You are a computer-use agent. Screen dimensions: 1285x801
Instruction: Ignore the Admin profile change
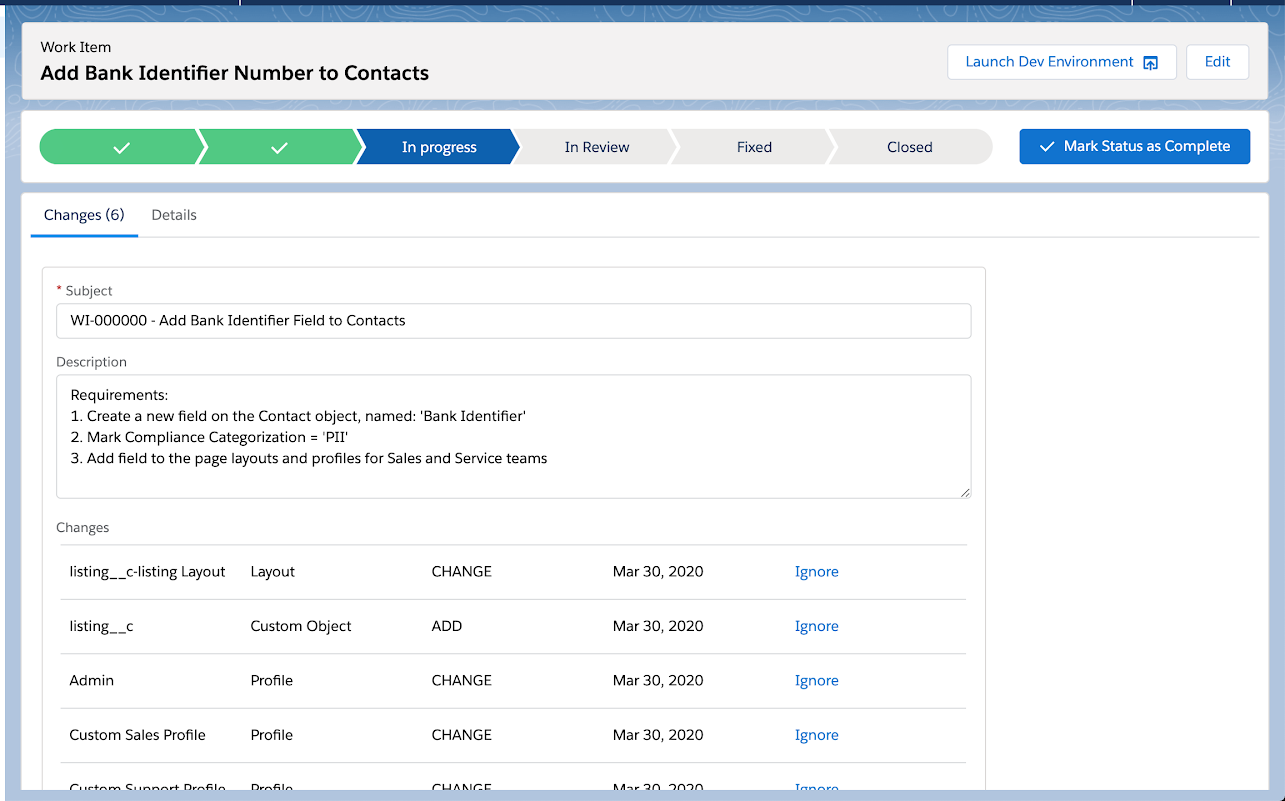[816, 680]
